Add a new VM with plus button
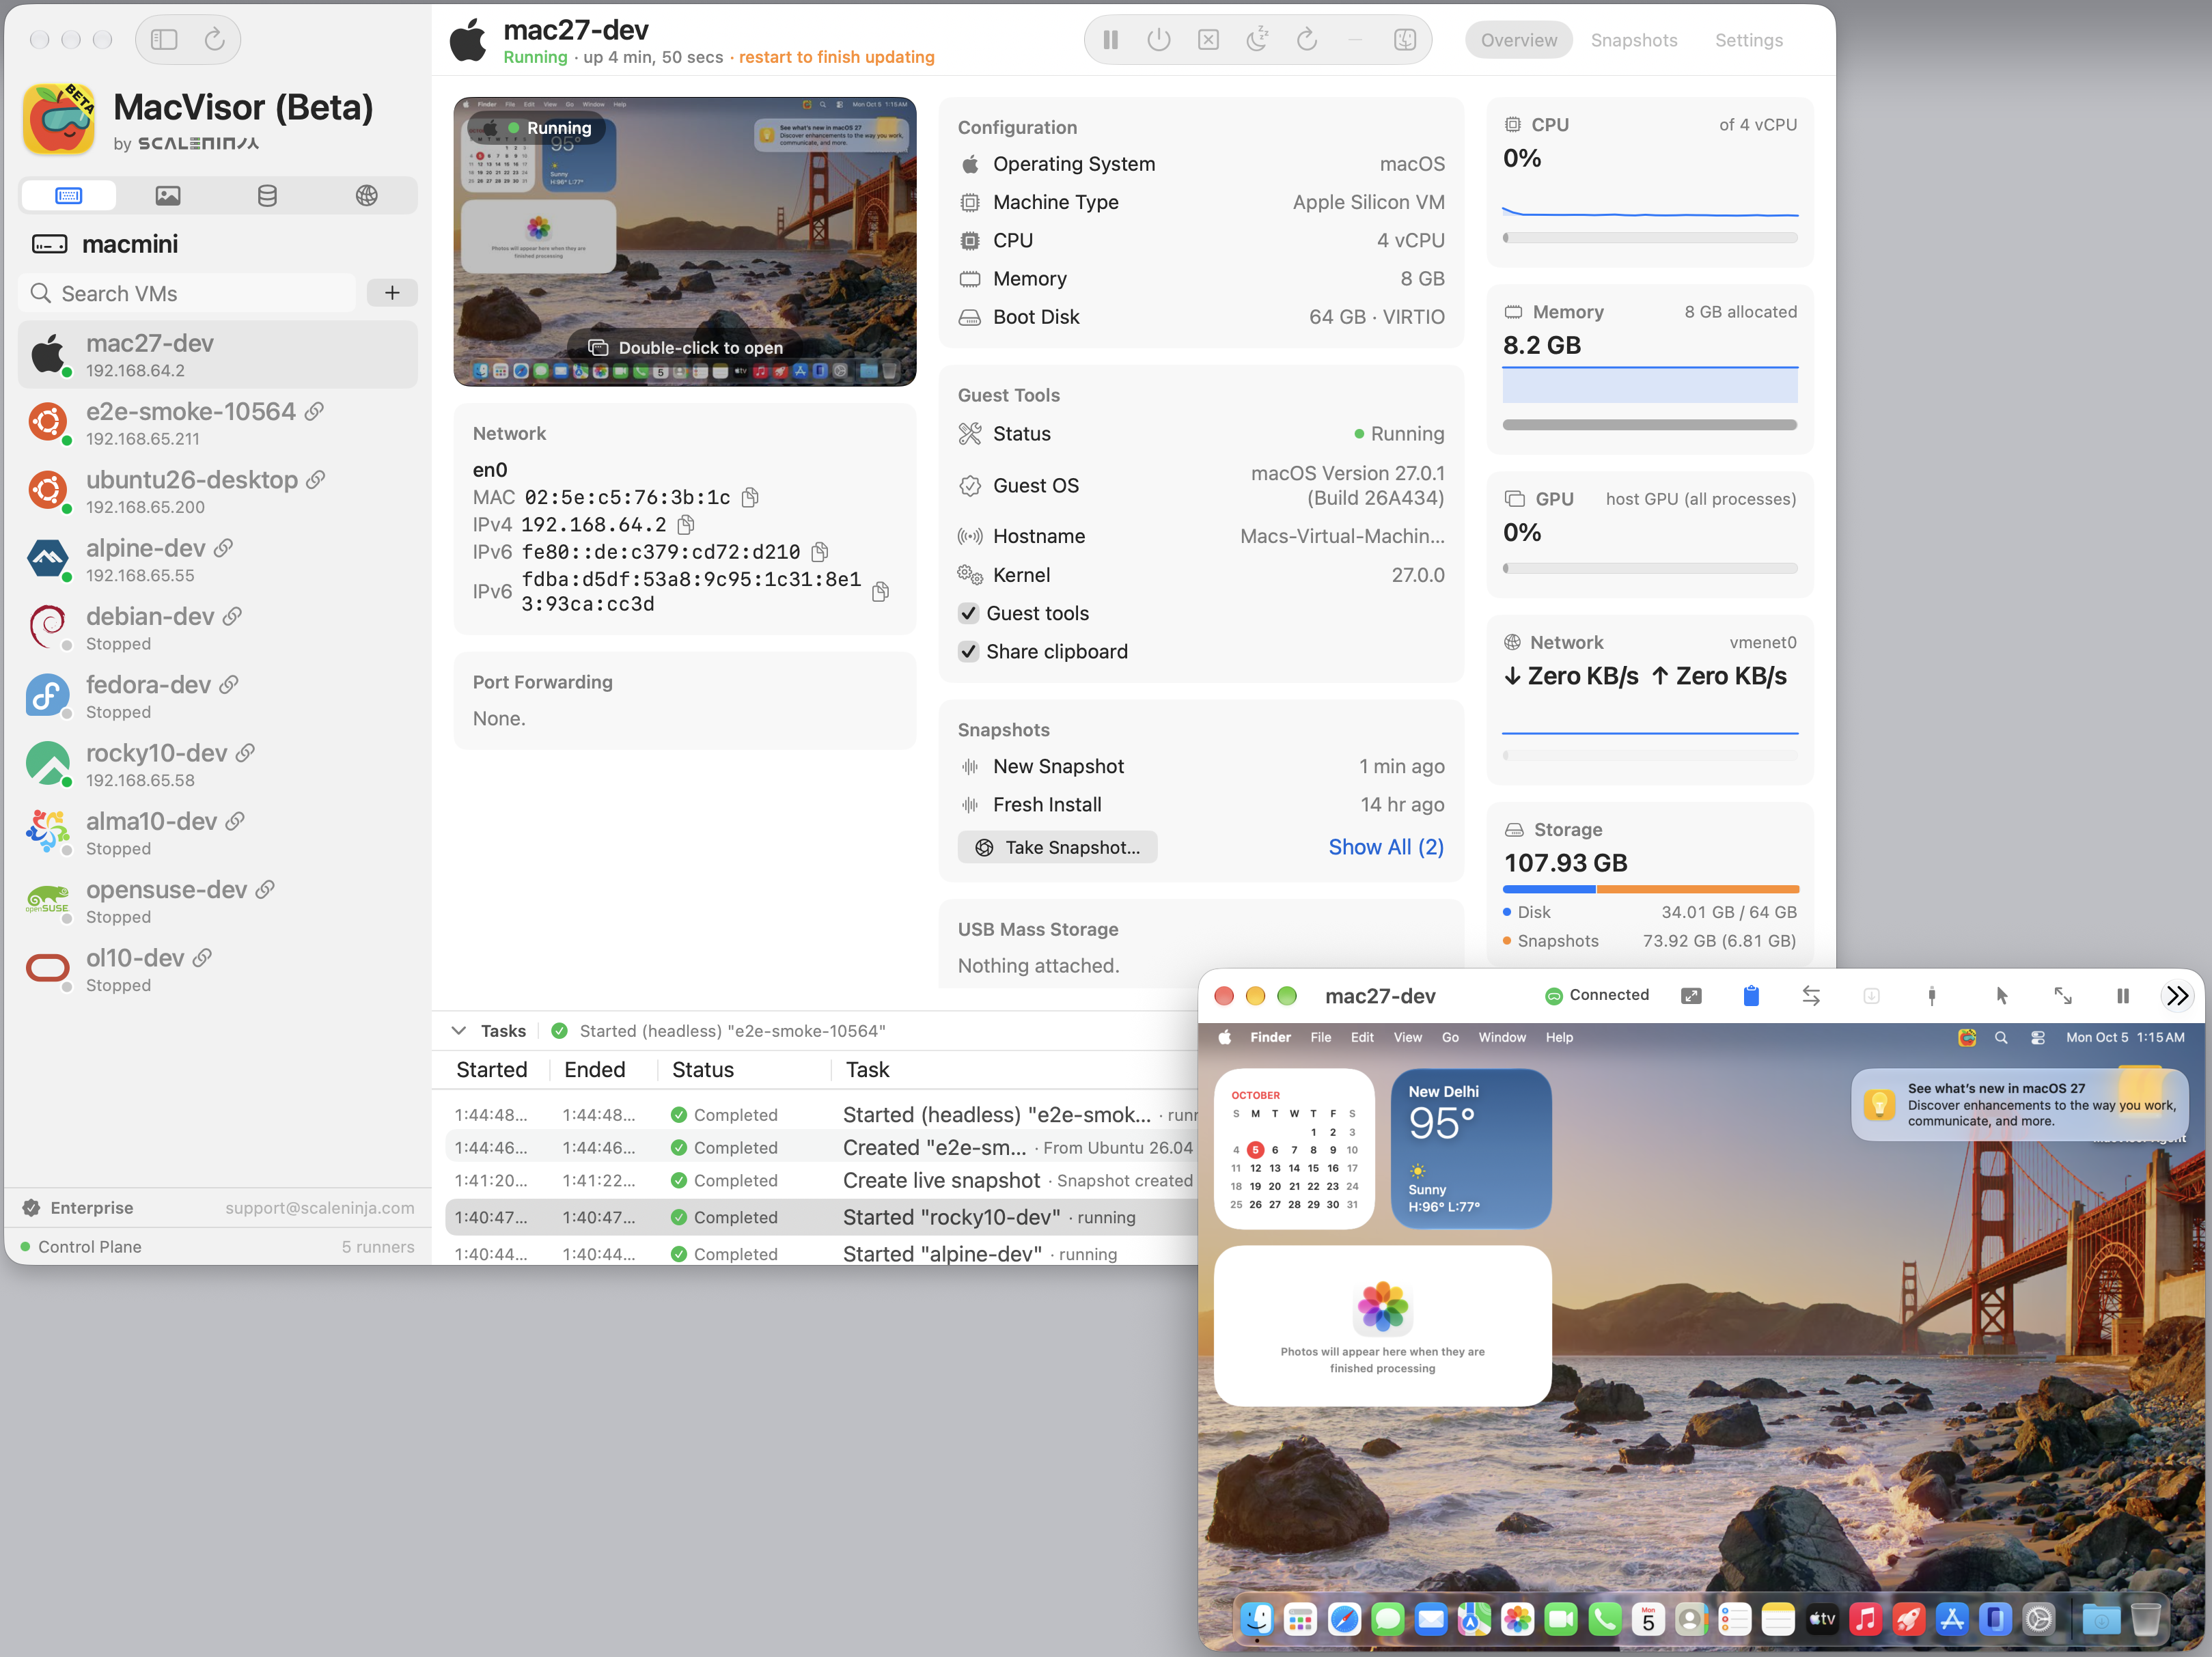The image size is (2212, 1657). click(392, 293)
